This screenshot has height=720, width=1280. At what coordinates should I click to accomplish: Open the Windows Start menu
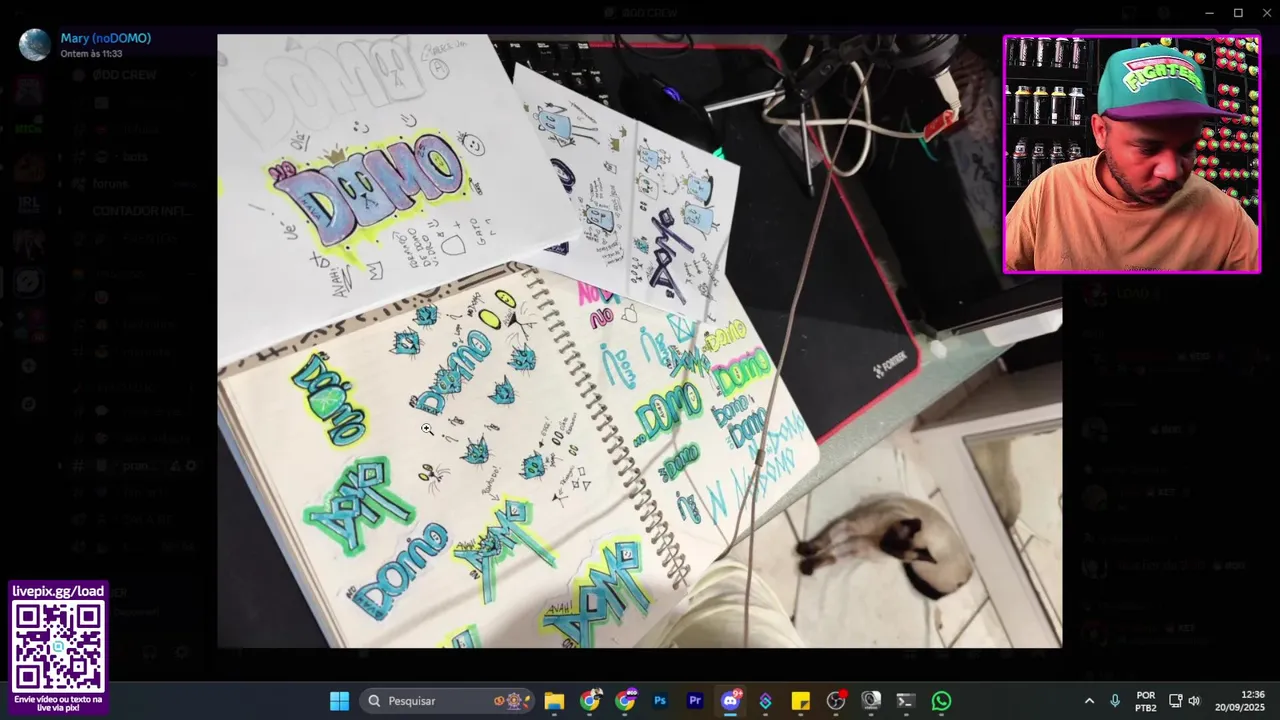[340, 701]
